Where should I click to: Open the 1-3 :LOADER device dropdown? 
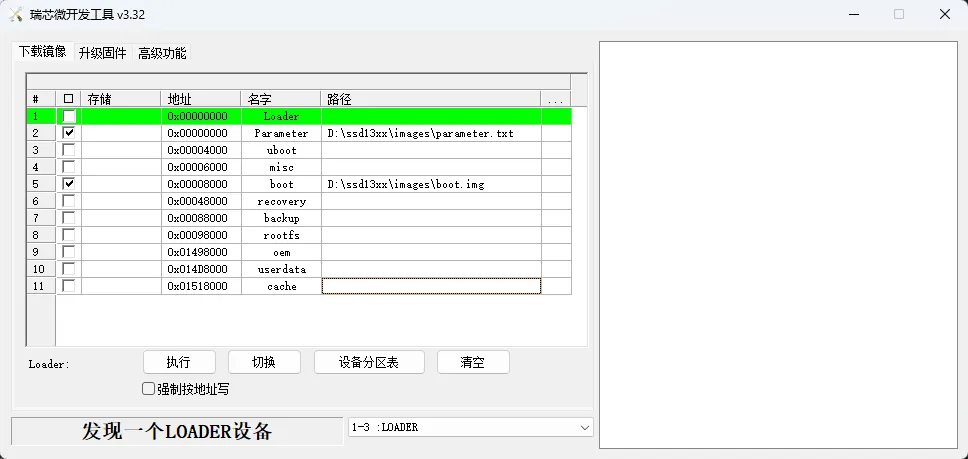click(x=470, y=427)
